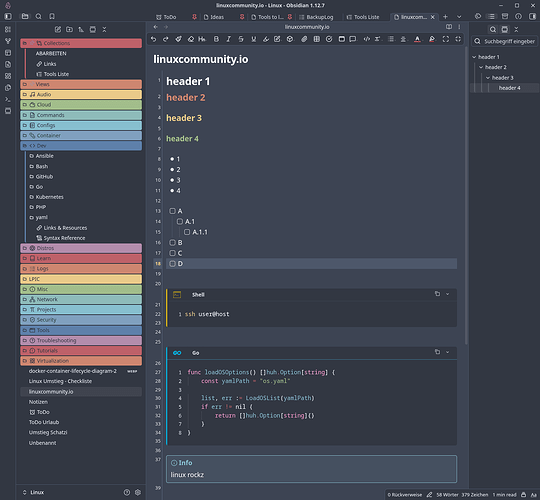Open vault settings gear
540x500 pixels.
138,492
